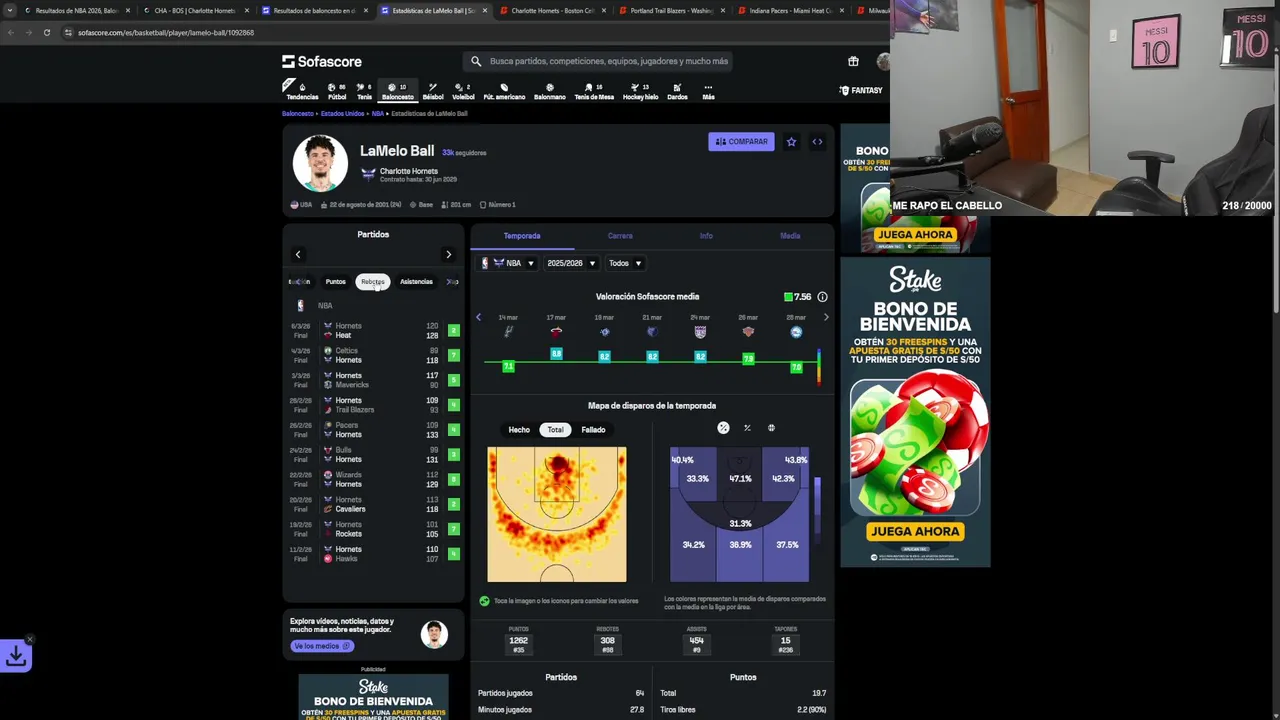Click LaMelo Ball's profile photo
The image size is (1280, 720).
pyautogui.click(x=320, y=163)
